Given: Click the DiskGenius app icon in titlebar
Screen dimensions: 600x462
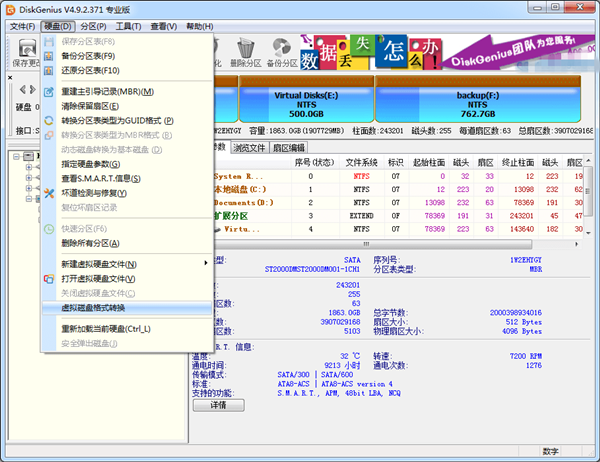Looking at the screenshot, I should 11,10.
